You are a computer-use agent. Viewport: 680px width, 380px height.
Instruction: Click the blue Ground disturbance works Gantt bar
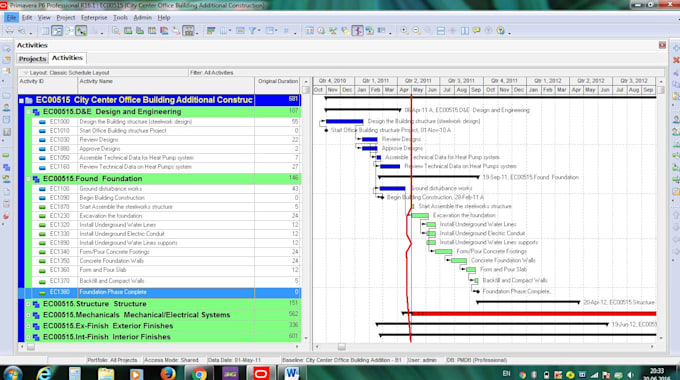(392, 188)
